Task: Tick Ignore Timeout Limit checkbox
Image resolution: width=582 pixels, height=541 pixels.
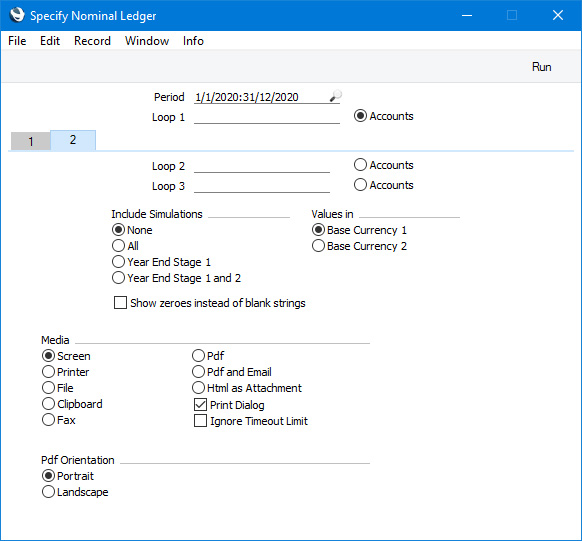Action: pos(200,421)
